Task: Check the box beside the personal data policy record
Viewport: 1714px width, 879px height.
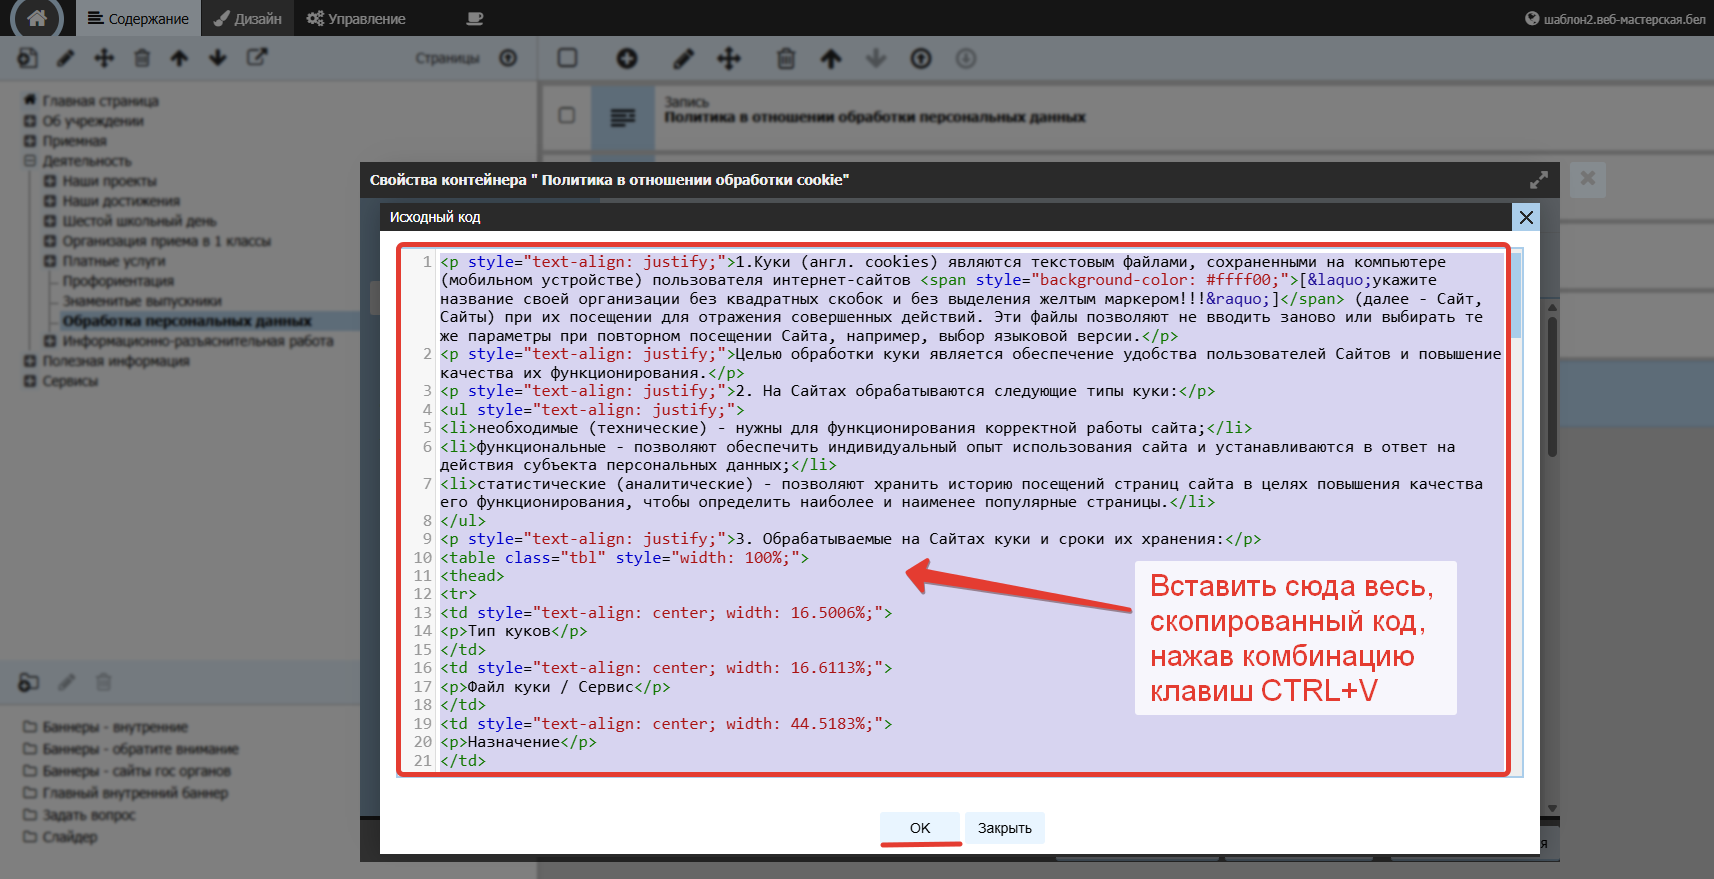Action: click(567, 115)
